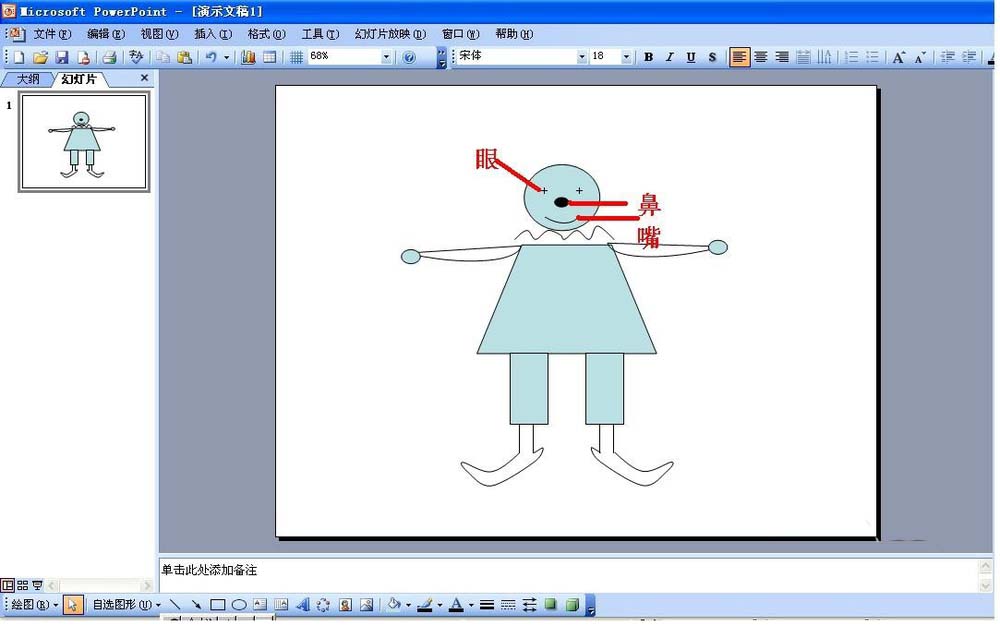Insert a vertical text box
Image resolution: width=1000 pixels, height=626 pixels.
pyautogui.click(x=281, y=604)
